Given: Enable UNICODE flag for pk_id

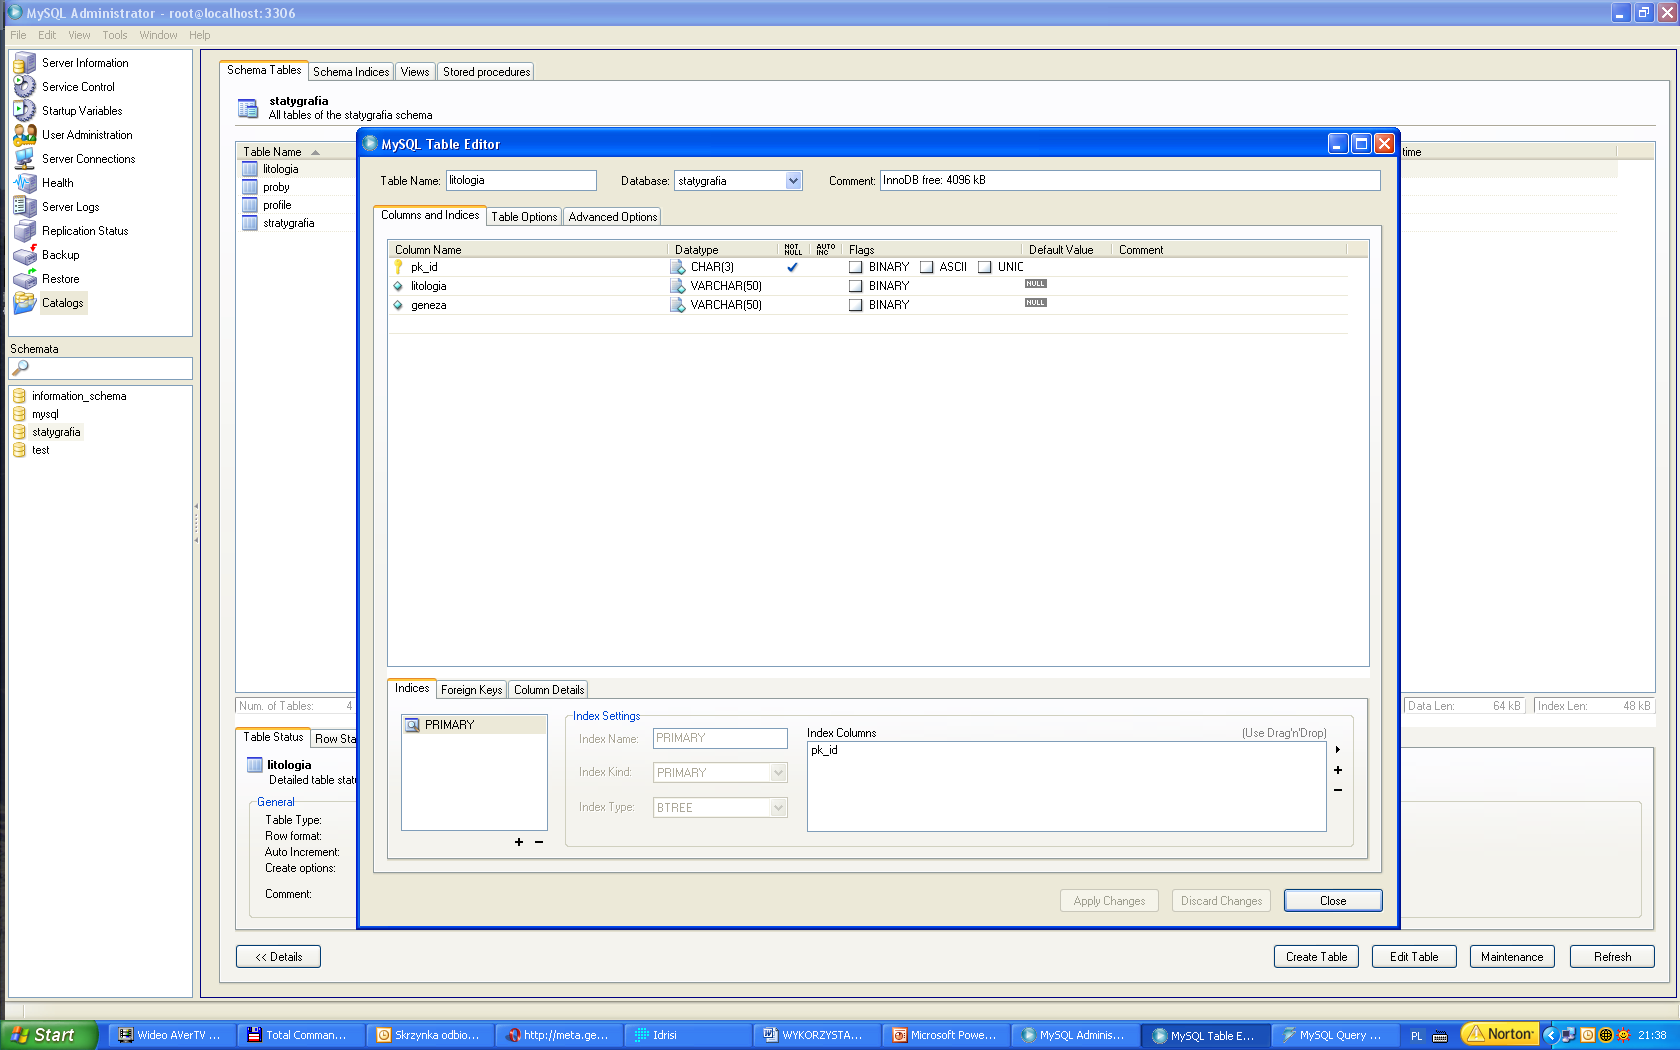Looking at the screenshot, I should pos(985,267).
